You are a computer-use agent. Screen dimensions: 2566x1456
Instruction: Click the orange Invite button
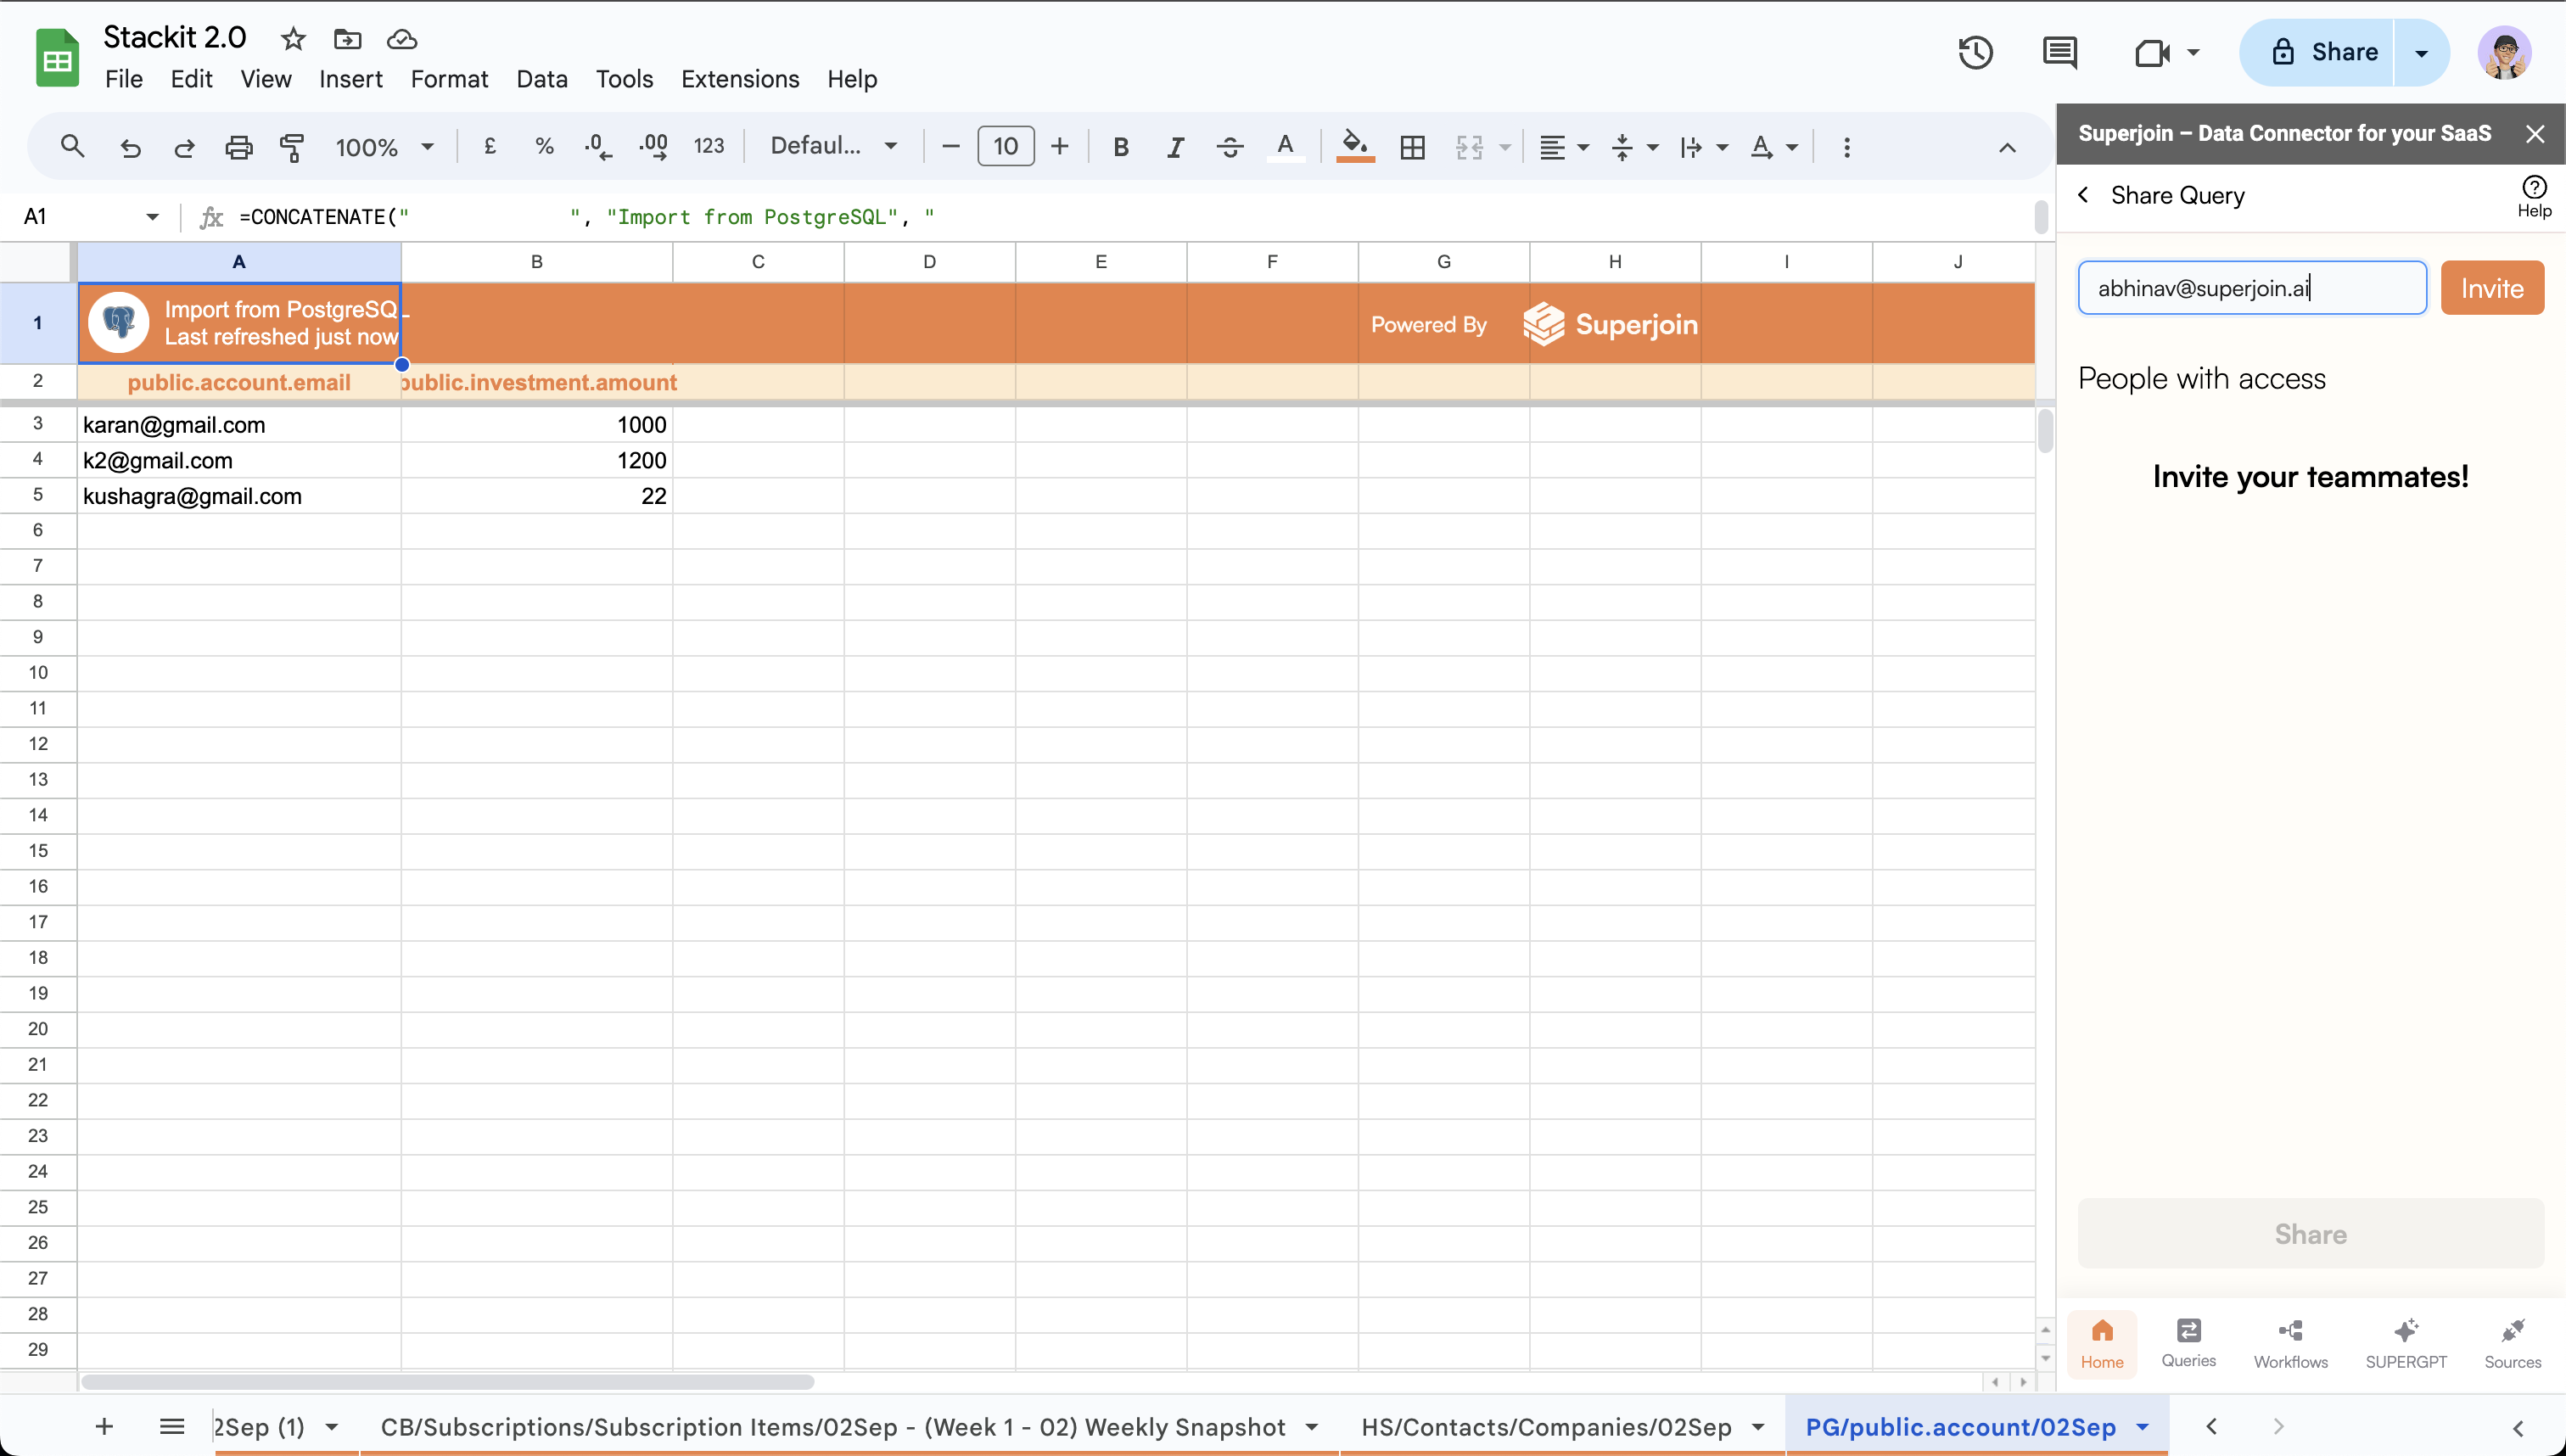2491,288
